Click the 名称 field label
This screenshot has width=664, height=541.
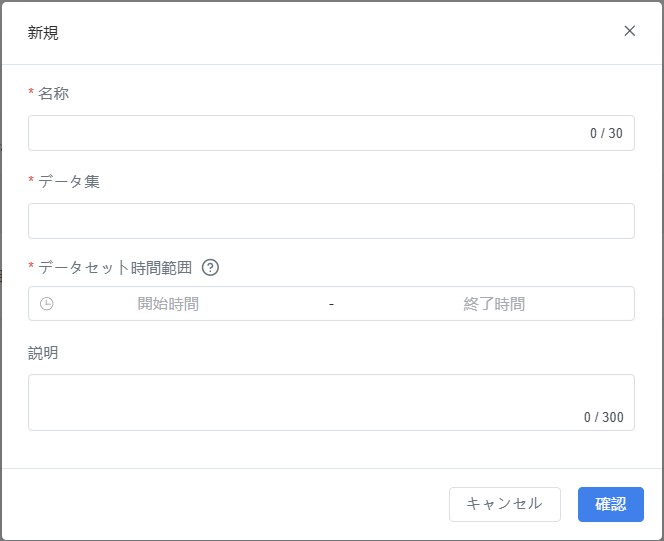tap(54, 94)
